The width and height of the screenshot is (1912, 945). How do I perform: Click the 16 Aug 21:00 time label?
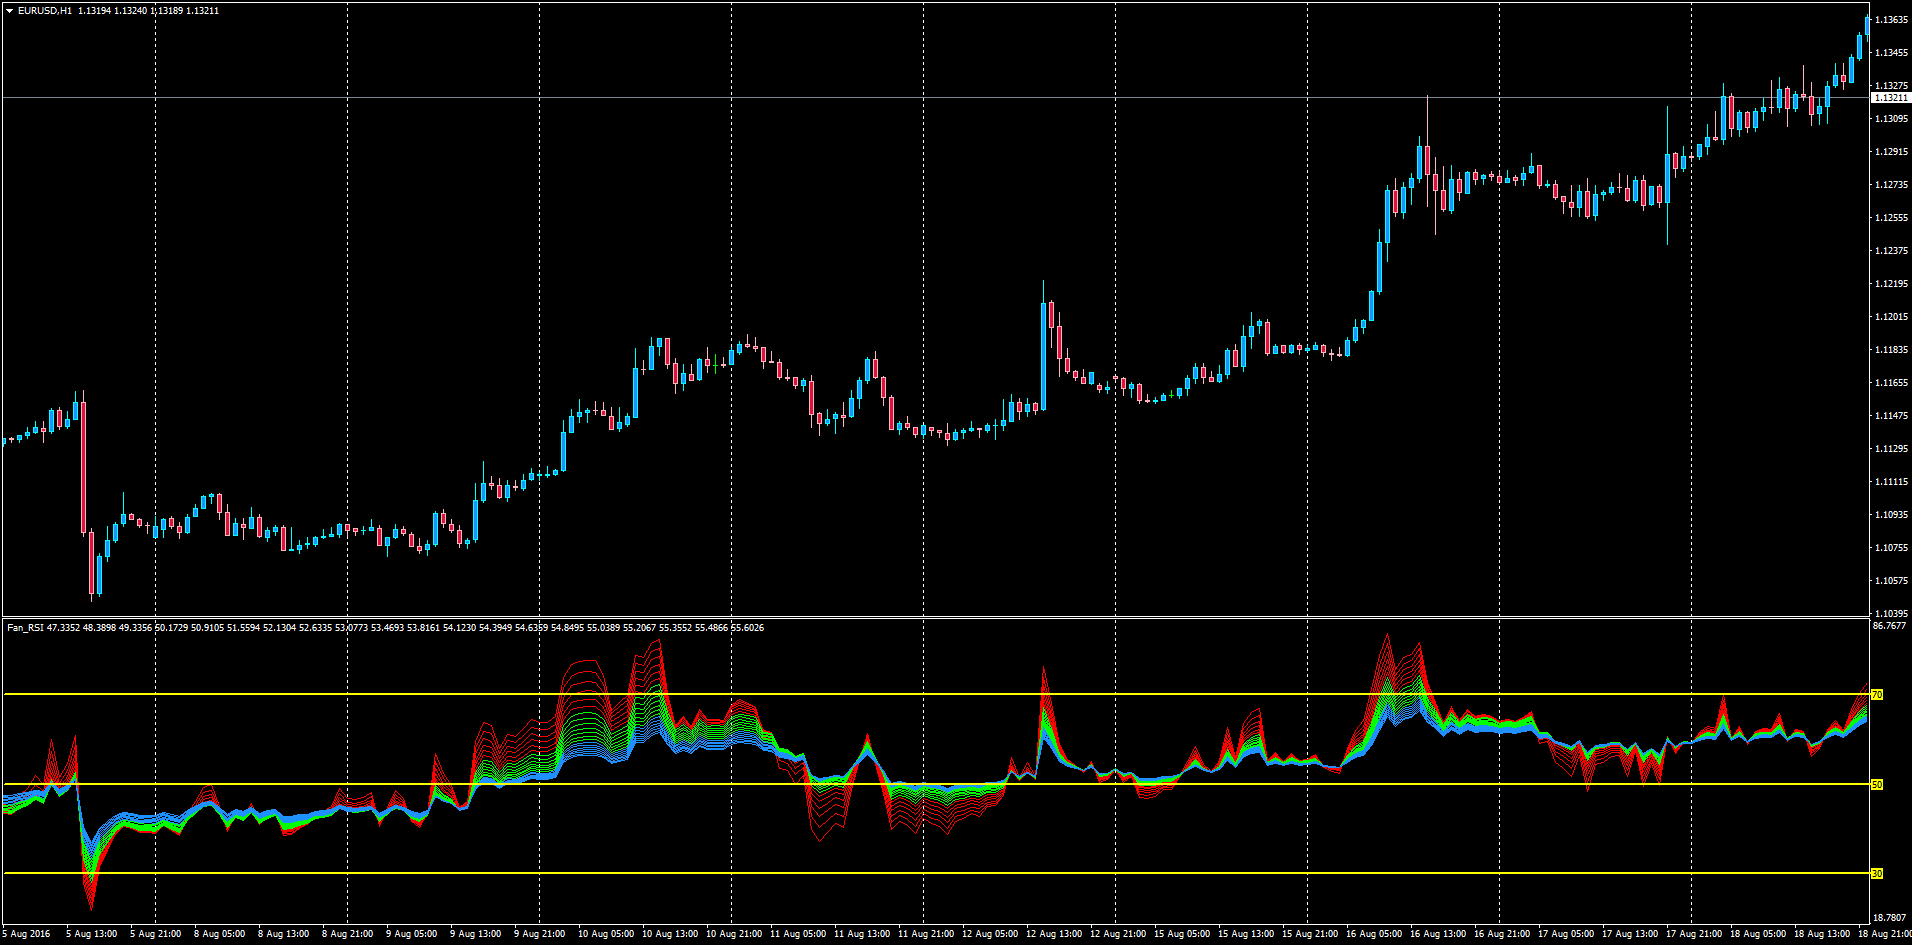pos(1502,934)
